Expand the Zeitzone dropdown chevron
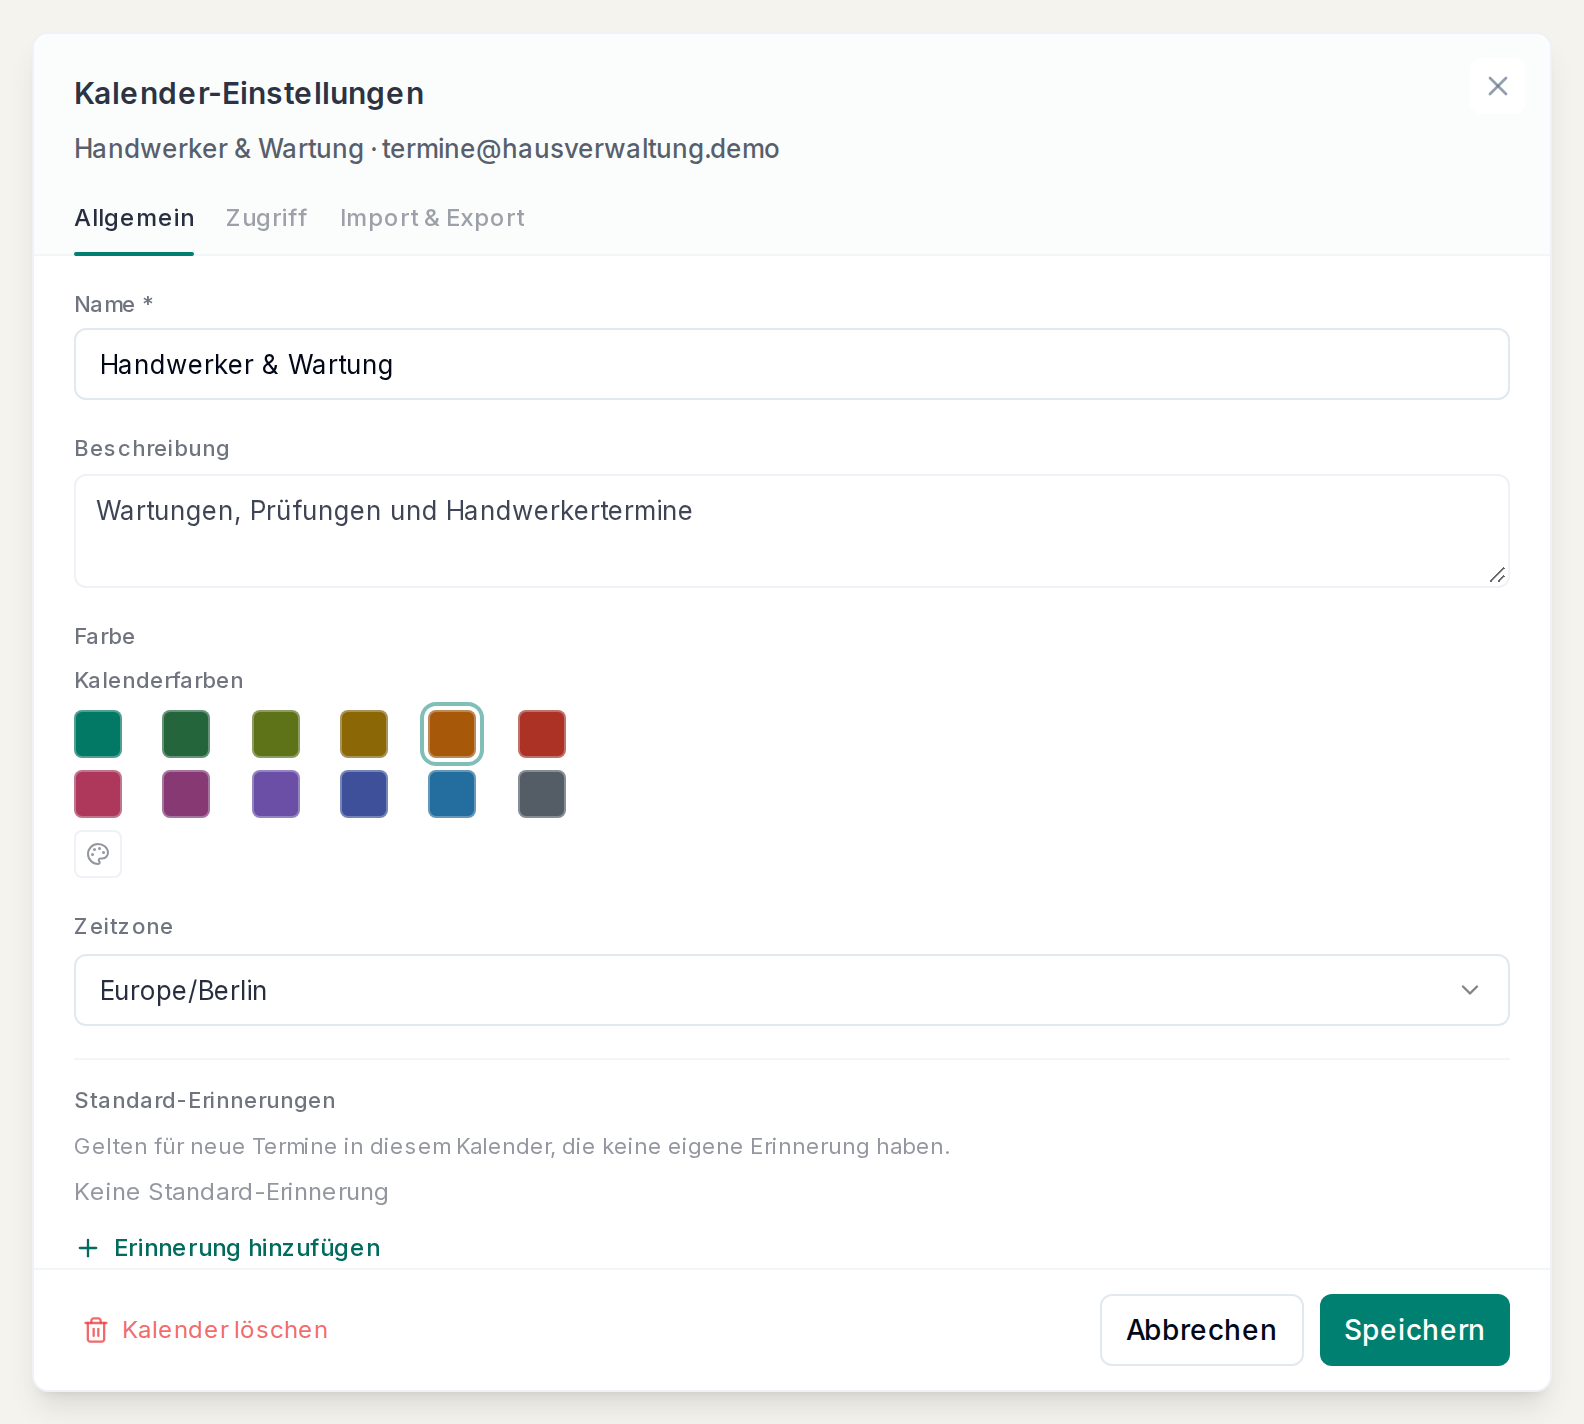The width and height of the screenshot is (1584, 1424). [1469, 990]
